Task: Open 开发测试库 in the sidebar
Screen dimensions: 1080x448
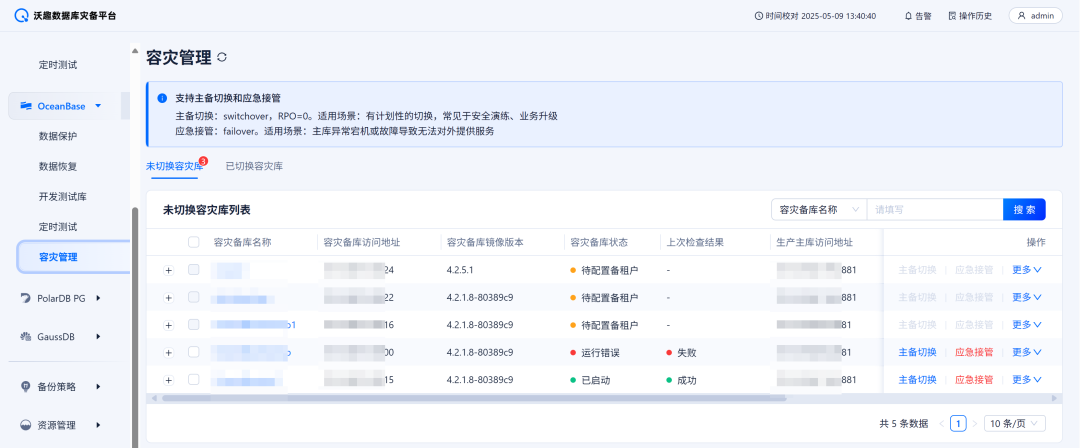Action: click(63, 196)
